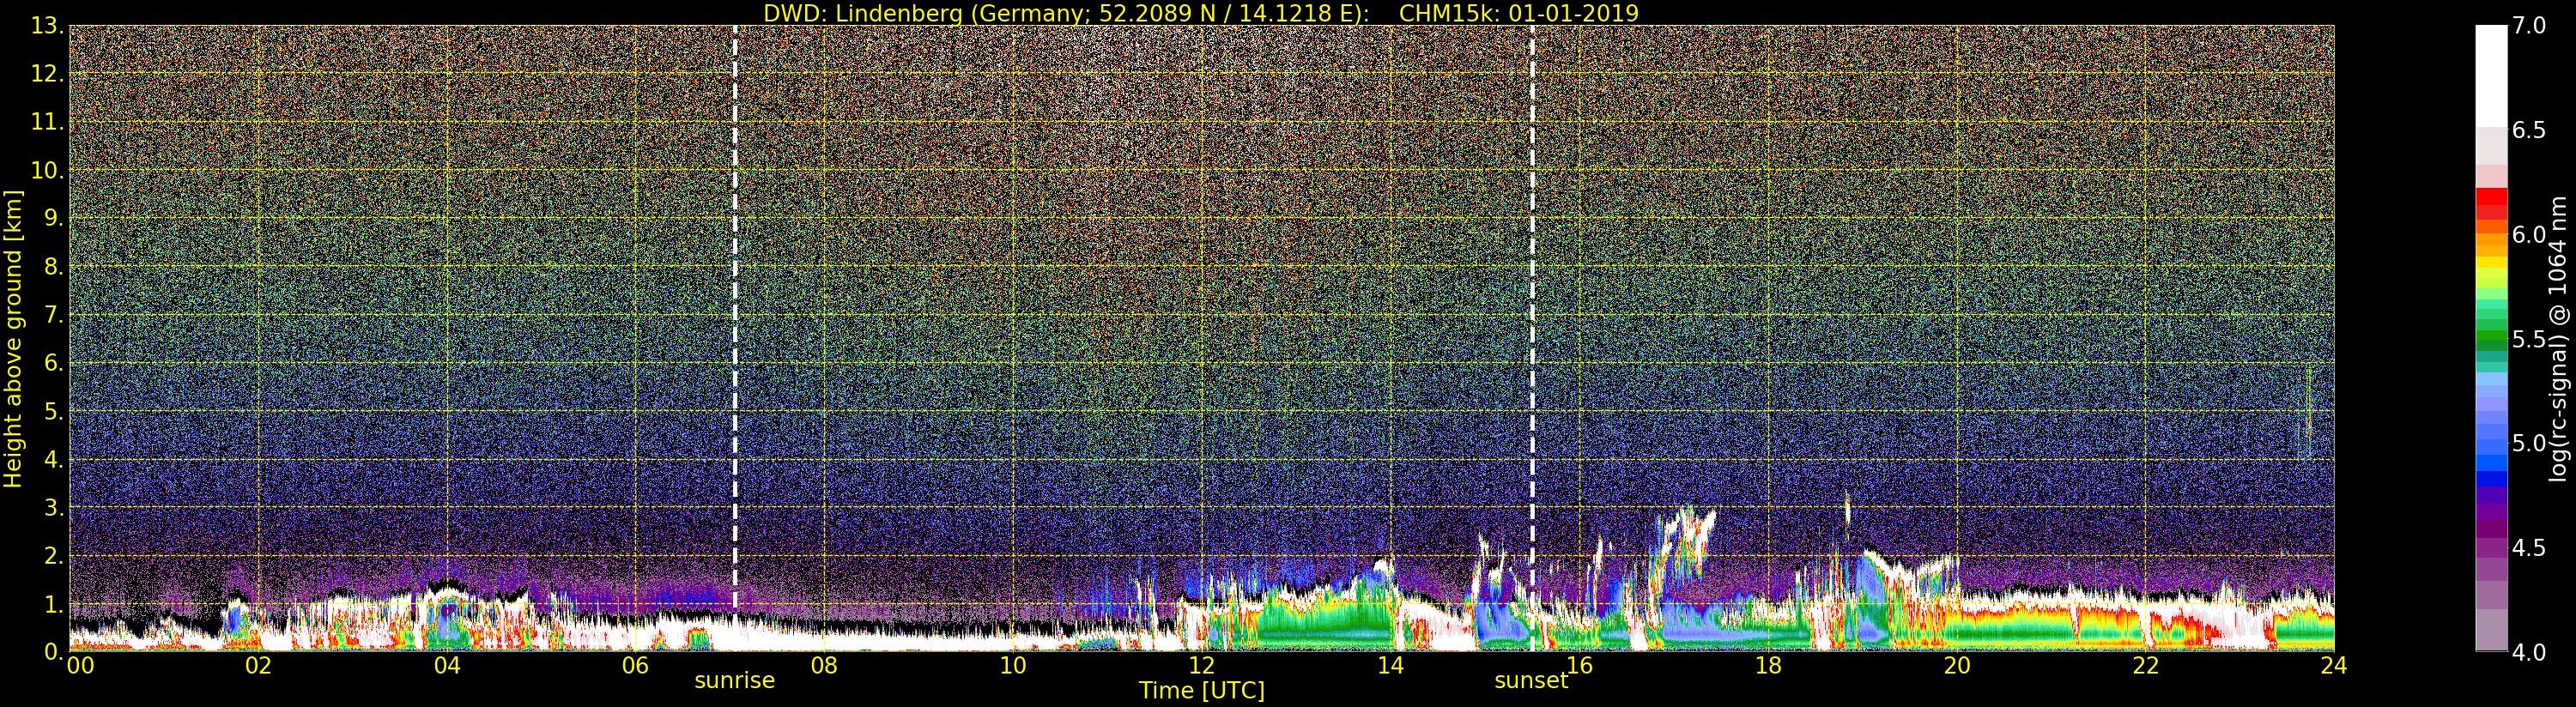Click the '8.' height tick label
This screenshot has width=2576, height=707.
pos(54,267)
